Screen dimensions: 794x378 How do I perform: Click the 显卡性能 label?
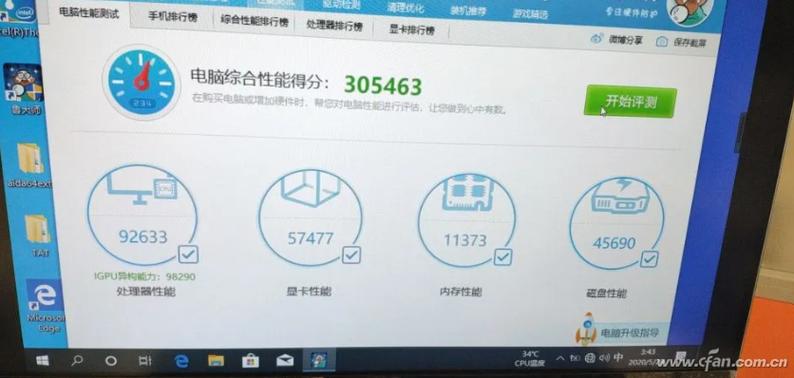pos(308,291)
